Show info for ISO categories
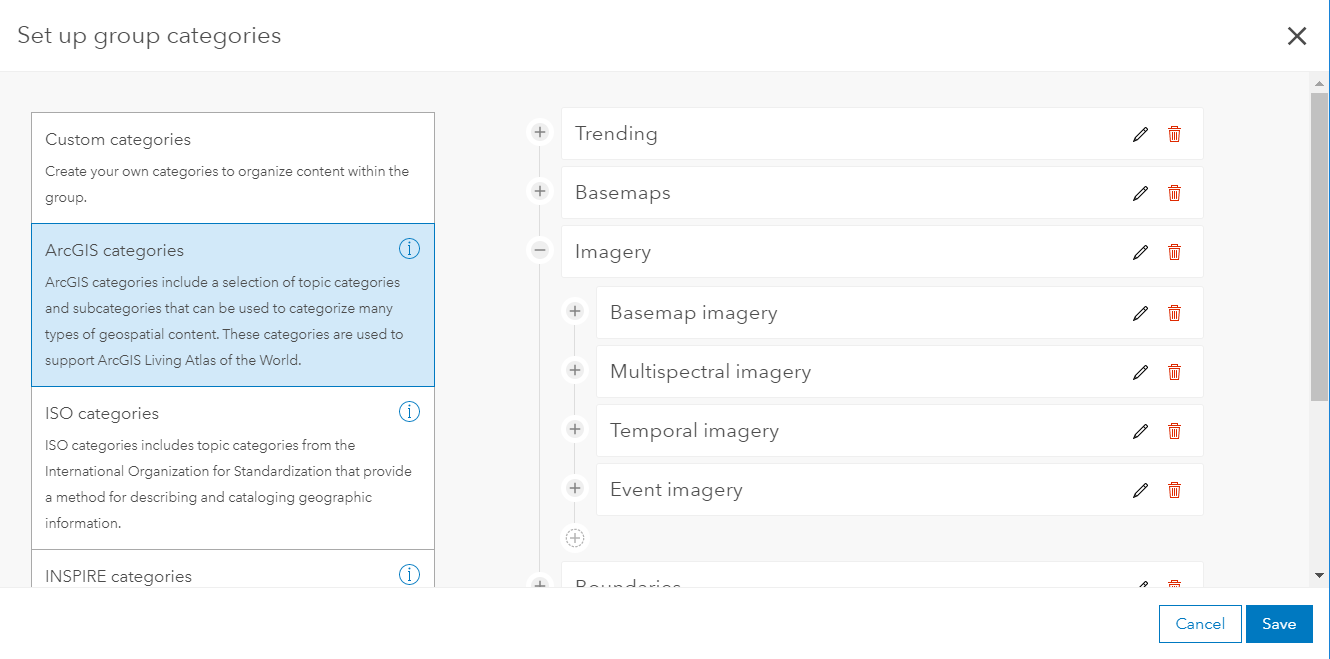Image resolution: width=1330 pixels, height=659 pixels. (409, 411)
